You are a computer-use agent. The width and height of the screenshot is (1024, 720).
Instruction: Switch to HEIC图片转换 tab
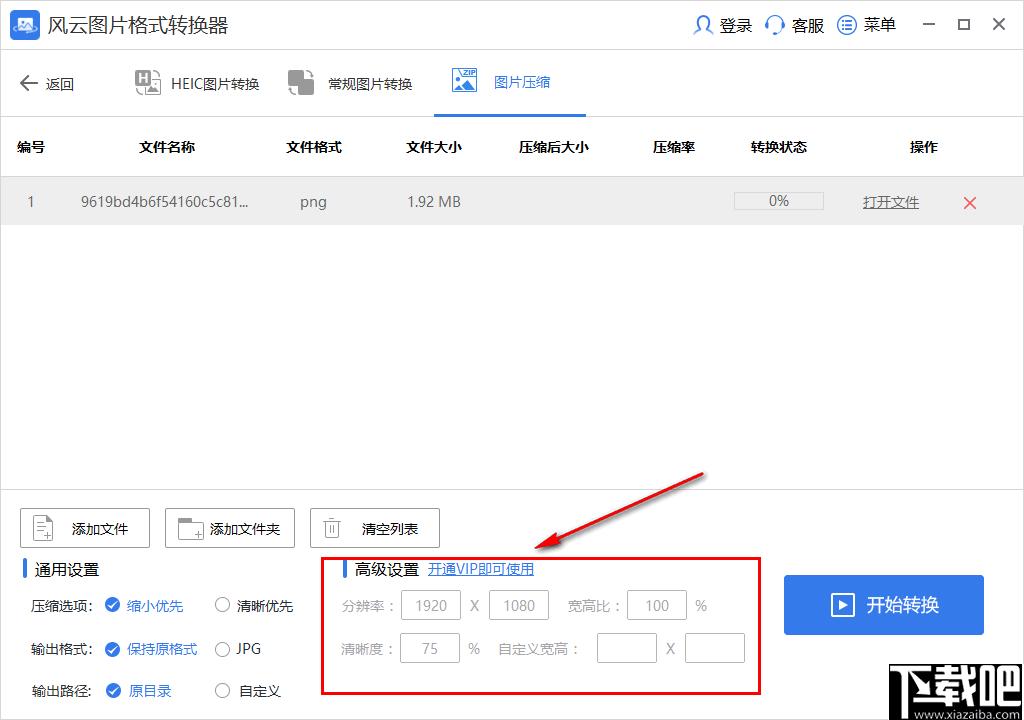pyautogui.click(x=197, y=83)
